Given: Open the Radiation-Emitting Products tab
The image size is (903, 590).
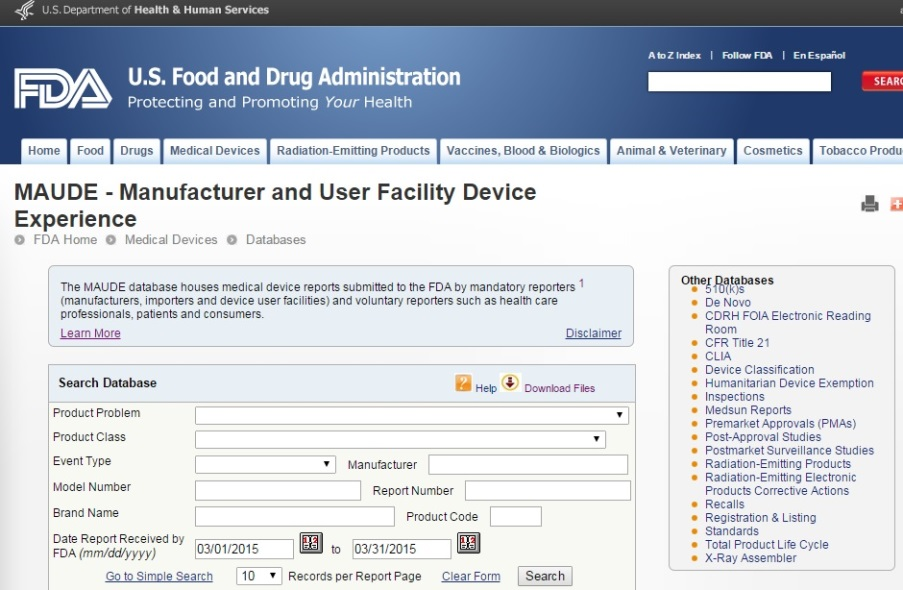Looking at the screenshot, I should pos(353,151).
